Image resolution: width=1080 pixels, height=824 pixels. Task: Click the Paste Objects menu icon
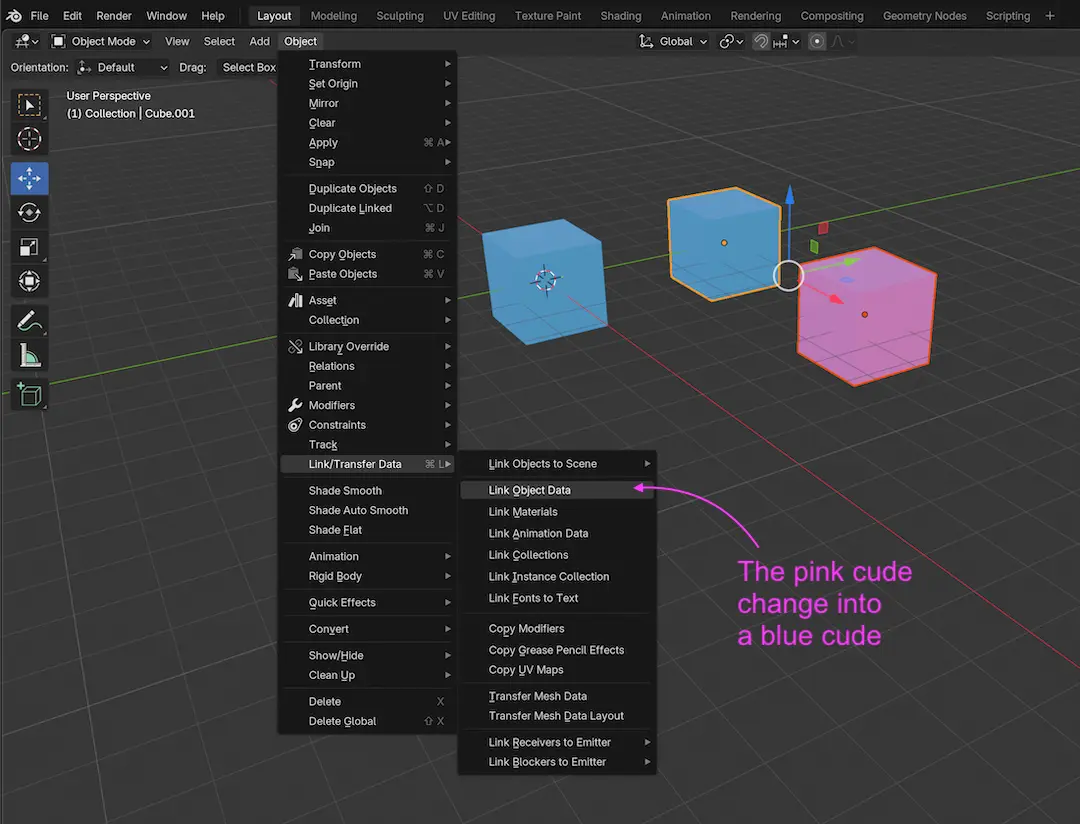pyautogui.click(x=295, y=274)
